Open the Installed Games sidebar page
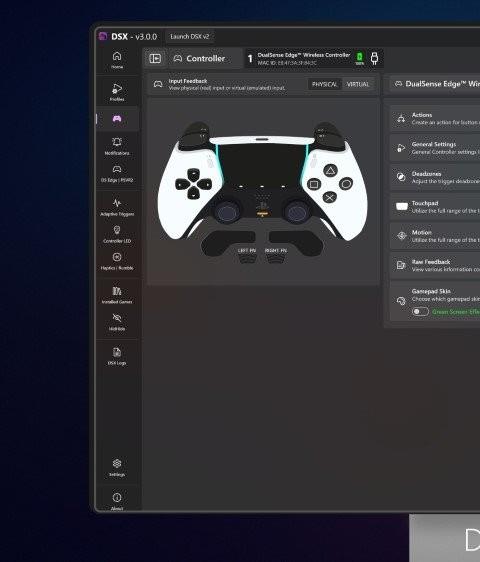Viewport: 480px width, 562px height. (117, 295)
